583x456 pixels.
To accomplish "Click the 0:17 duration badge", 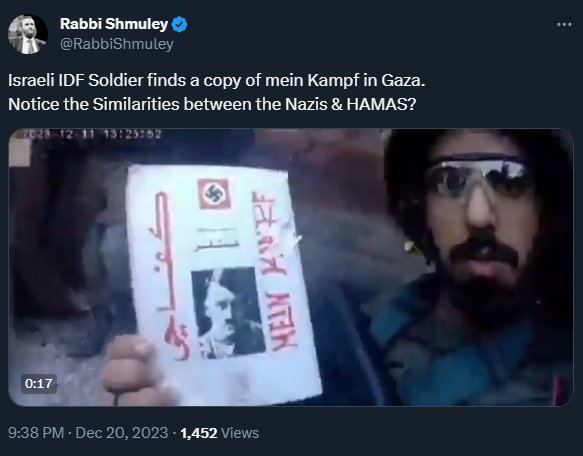I will point(39,383).
